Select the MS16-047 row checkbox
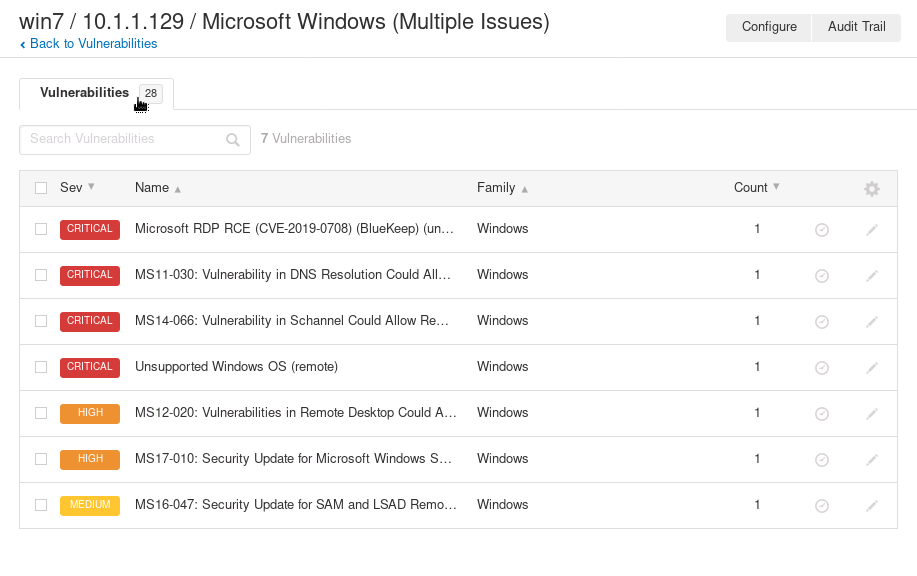917x576 pixels. [x=41, y=505]
